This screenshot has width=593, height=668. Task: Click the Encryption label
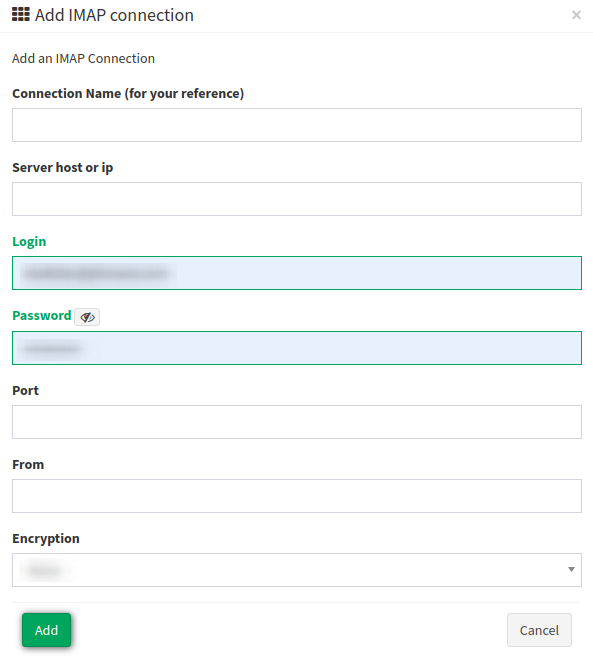point(46,538)
